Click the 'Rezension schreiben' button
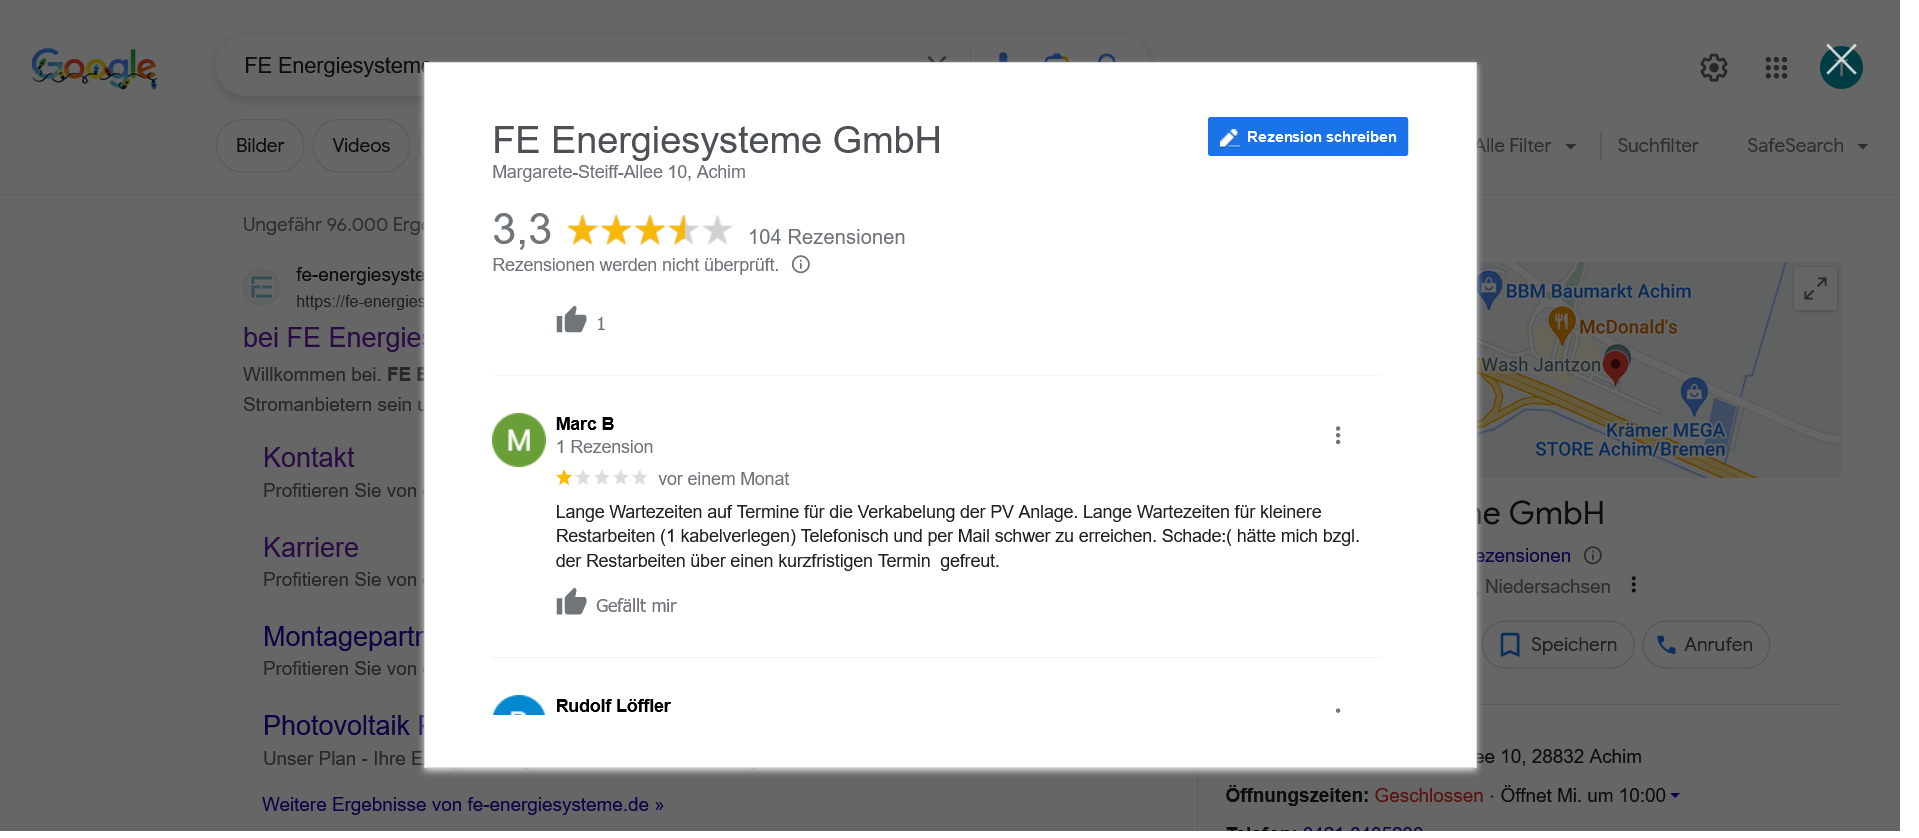Viewport: 1919px width, 838px height. coord(1307,137)
